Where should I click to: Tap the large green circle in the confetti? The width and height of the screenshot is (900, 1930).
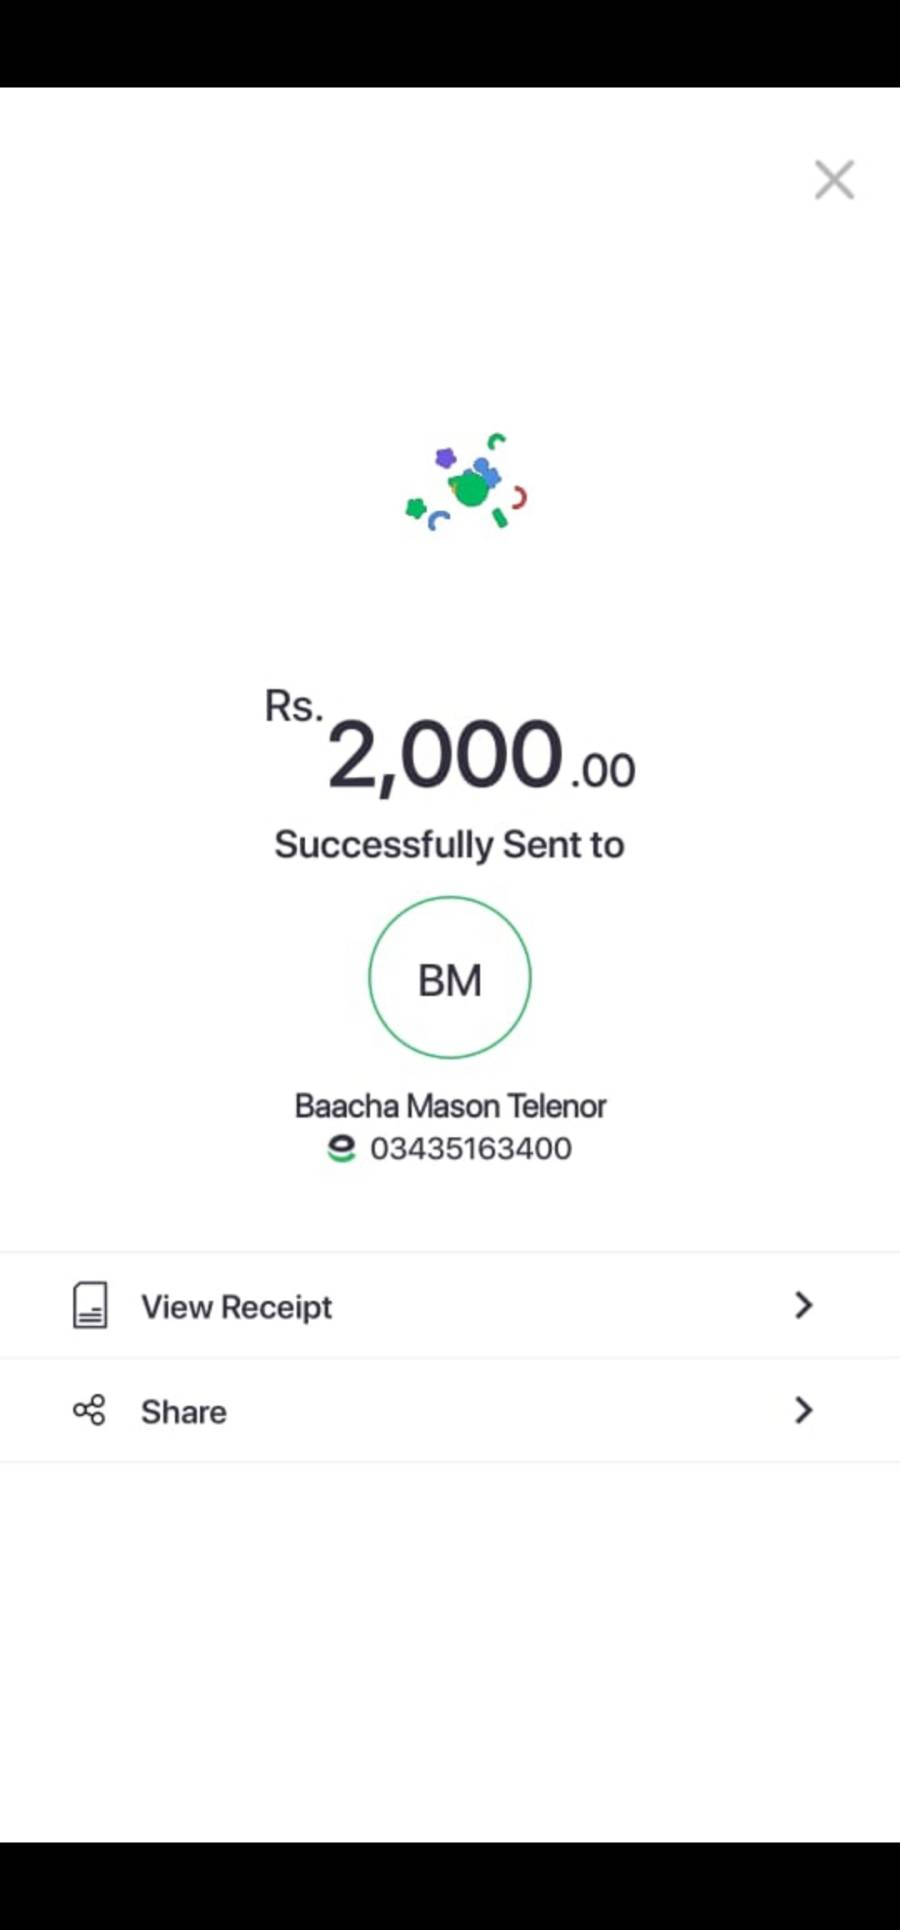coord(472,490)
